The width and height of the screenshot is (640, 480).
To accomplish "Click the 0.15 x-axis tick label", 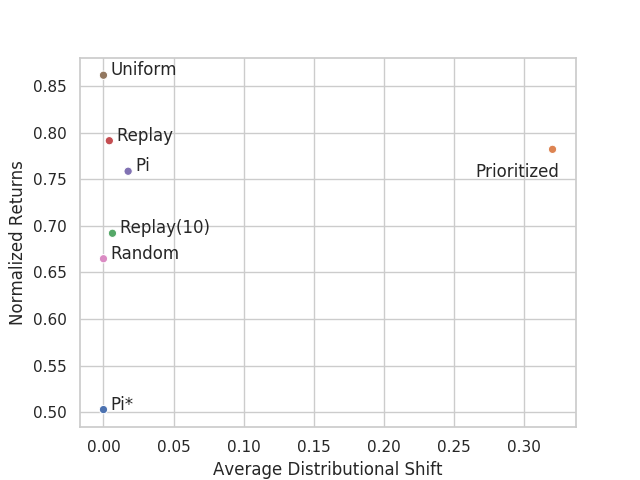I will (313, 447).
